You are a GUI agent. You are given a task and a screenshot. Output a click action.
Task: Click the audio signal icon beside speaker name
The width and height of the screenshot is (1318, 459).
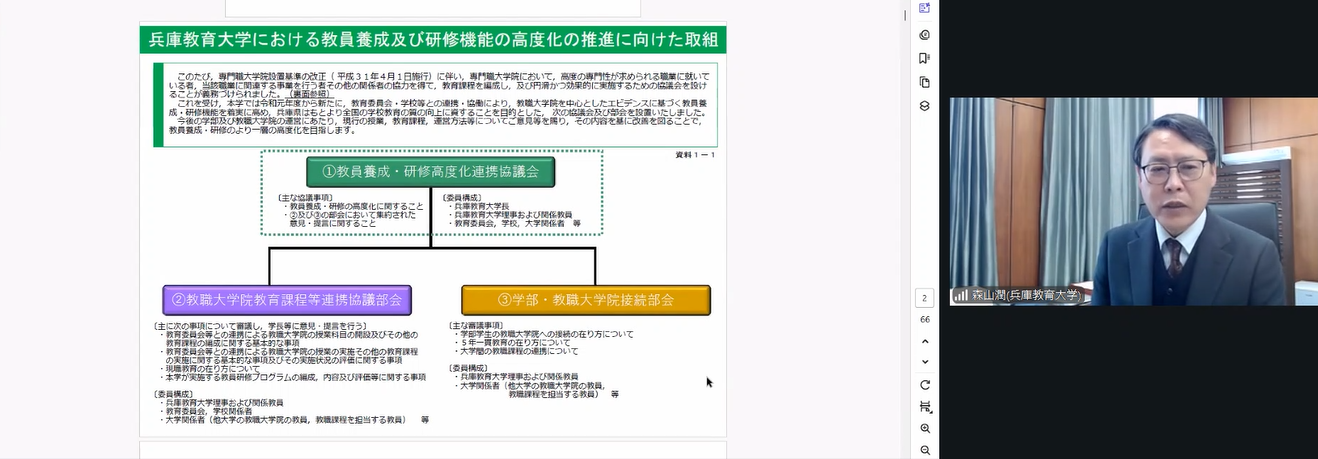(x=961, y=295)
